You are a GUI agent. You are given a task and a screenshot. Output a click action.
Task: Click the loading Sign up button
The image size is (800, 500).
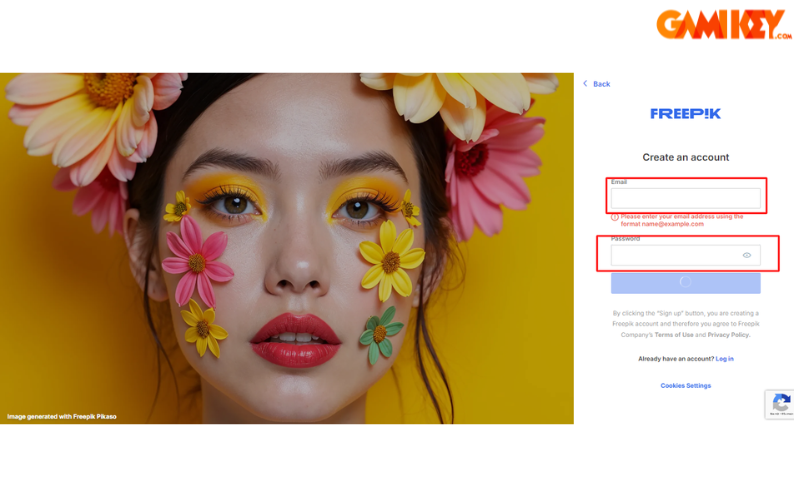pyautogui.click(x=685, y=283)
